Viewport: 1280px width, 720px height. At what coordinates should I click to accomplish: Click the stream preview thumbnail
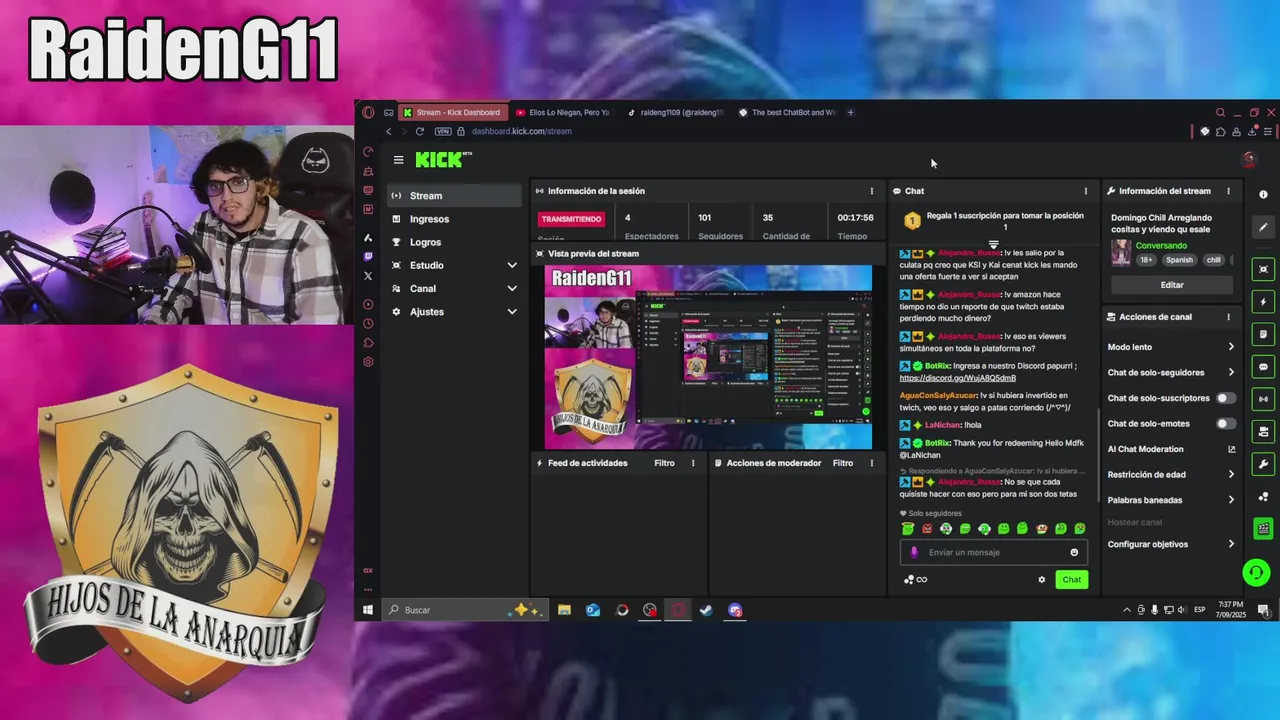708,357
